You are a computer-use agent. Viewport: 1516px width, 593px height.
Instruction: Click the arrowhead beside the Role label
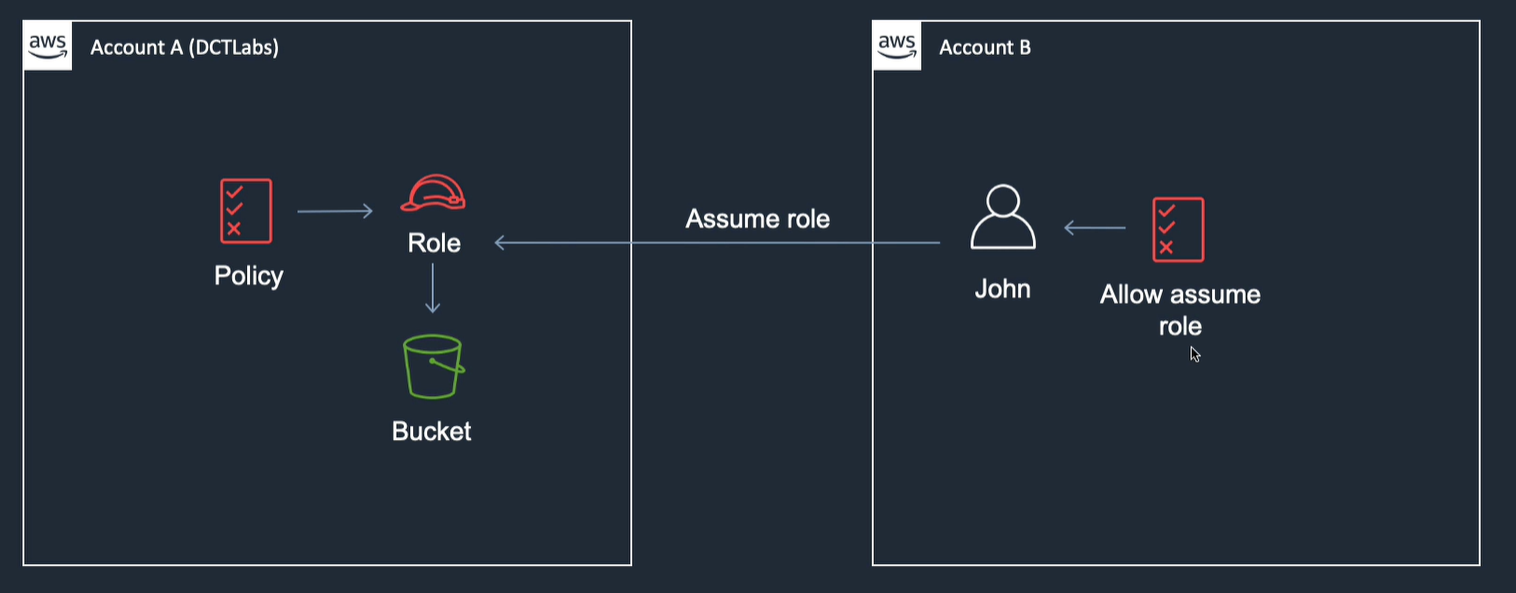[501, 242]
